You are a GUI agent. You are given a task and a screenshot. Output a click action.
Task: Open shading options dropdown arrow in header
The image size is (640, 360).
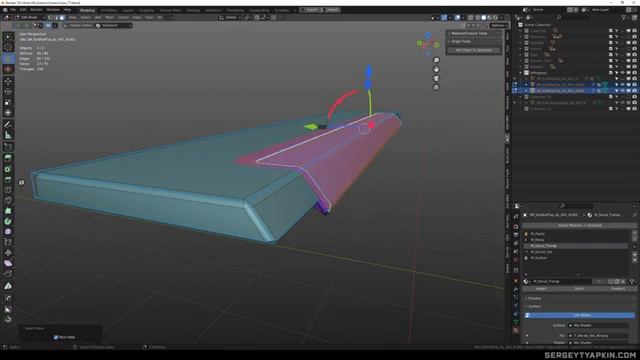click(x=501, y=18)
